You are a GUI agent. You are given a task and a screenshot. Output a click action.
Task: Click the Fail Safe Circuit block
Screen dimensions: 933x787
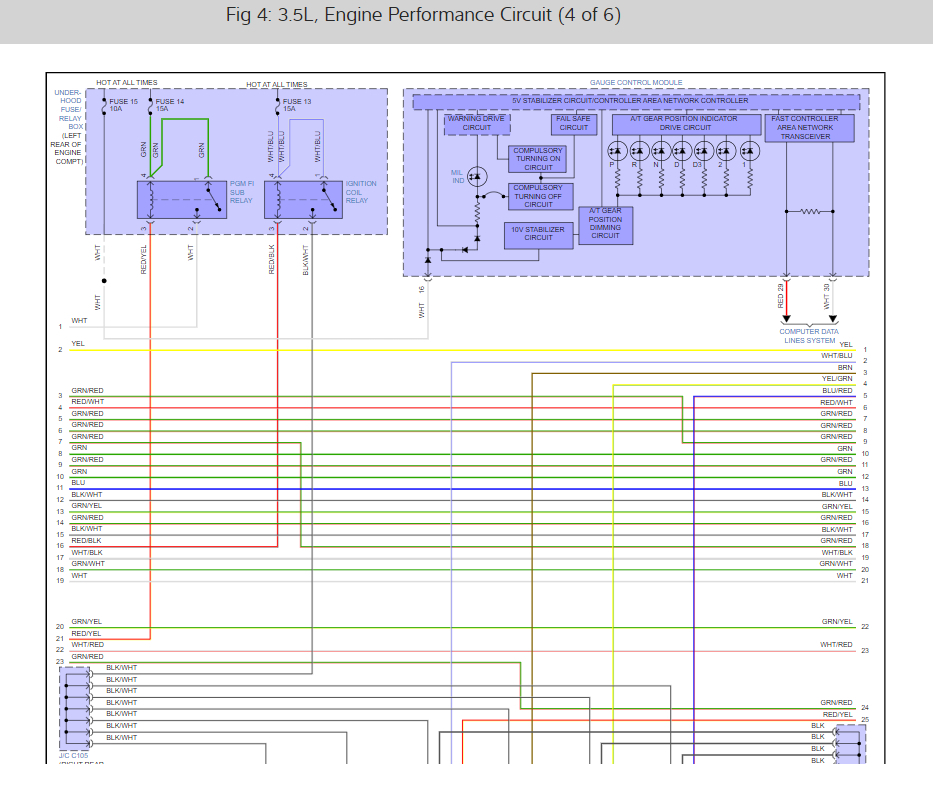[574, 123]
